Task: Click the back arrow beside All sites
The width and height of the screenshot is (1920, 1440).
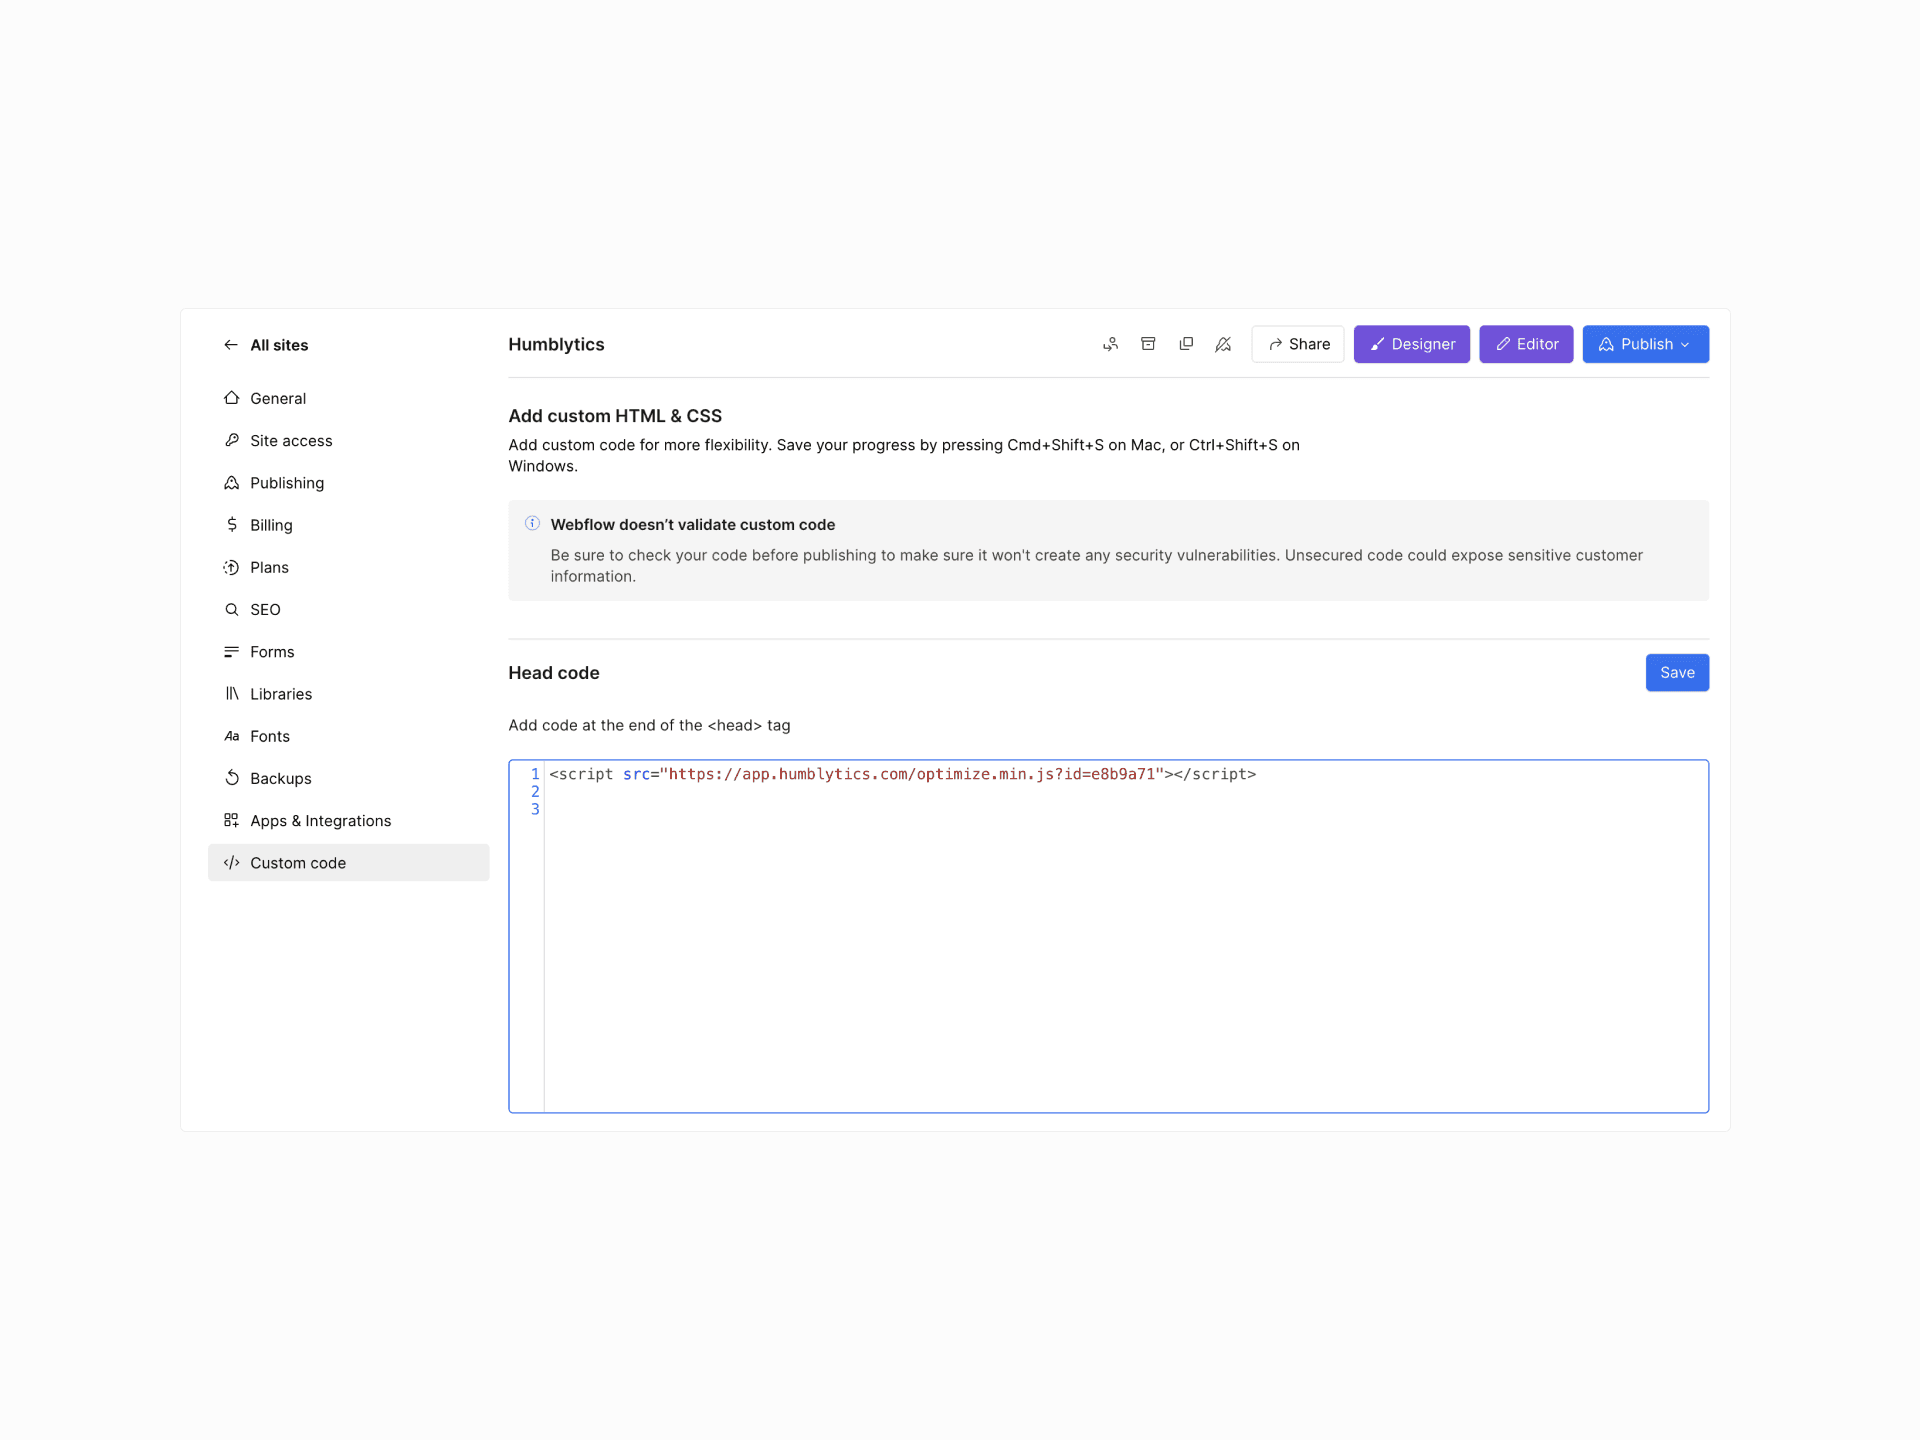Action: [x=231, y=345]
